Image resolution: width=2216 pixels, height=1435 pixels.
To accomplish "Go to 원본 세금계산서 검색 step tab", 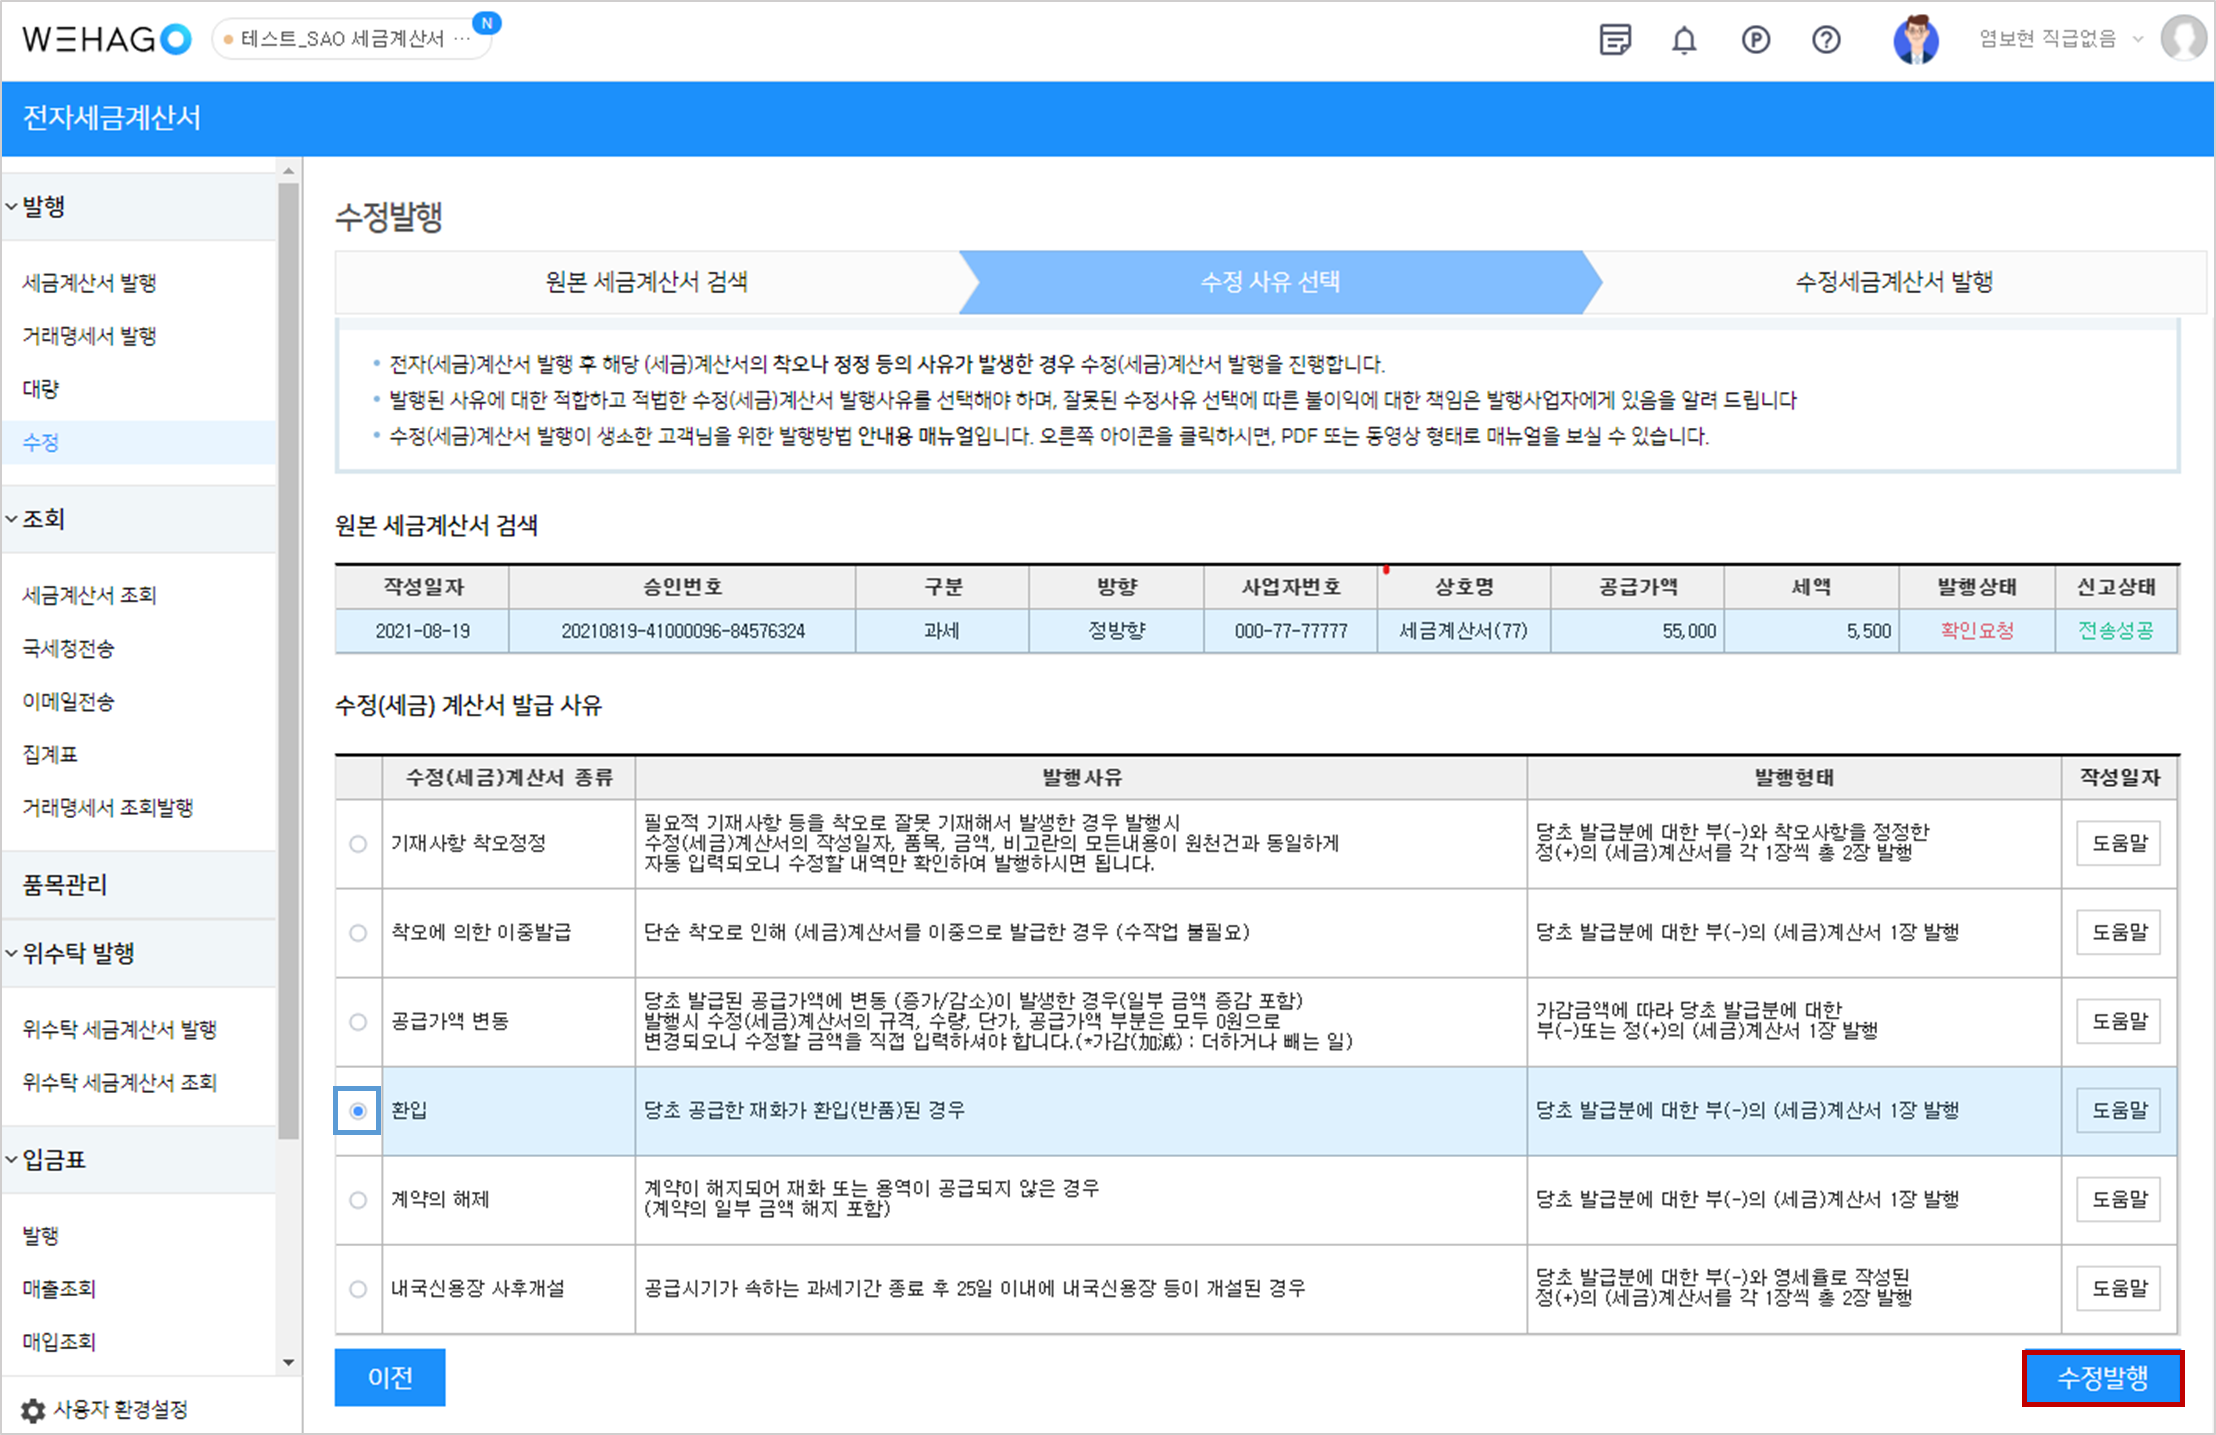I will 646,282.
